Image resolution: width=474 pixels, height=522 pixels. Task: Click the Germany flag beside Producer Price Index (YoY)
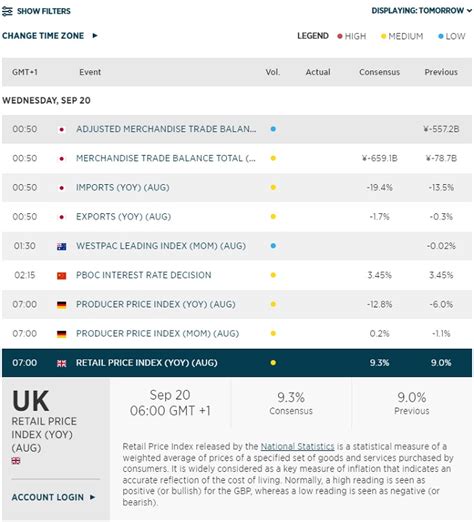click(61, 305)
